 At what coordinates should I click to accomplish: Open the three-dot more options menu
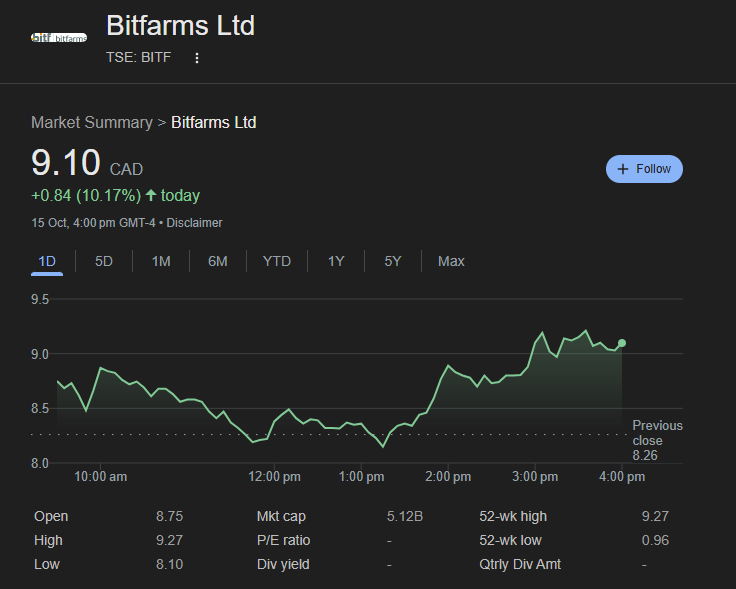click(197, 58)
